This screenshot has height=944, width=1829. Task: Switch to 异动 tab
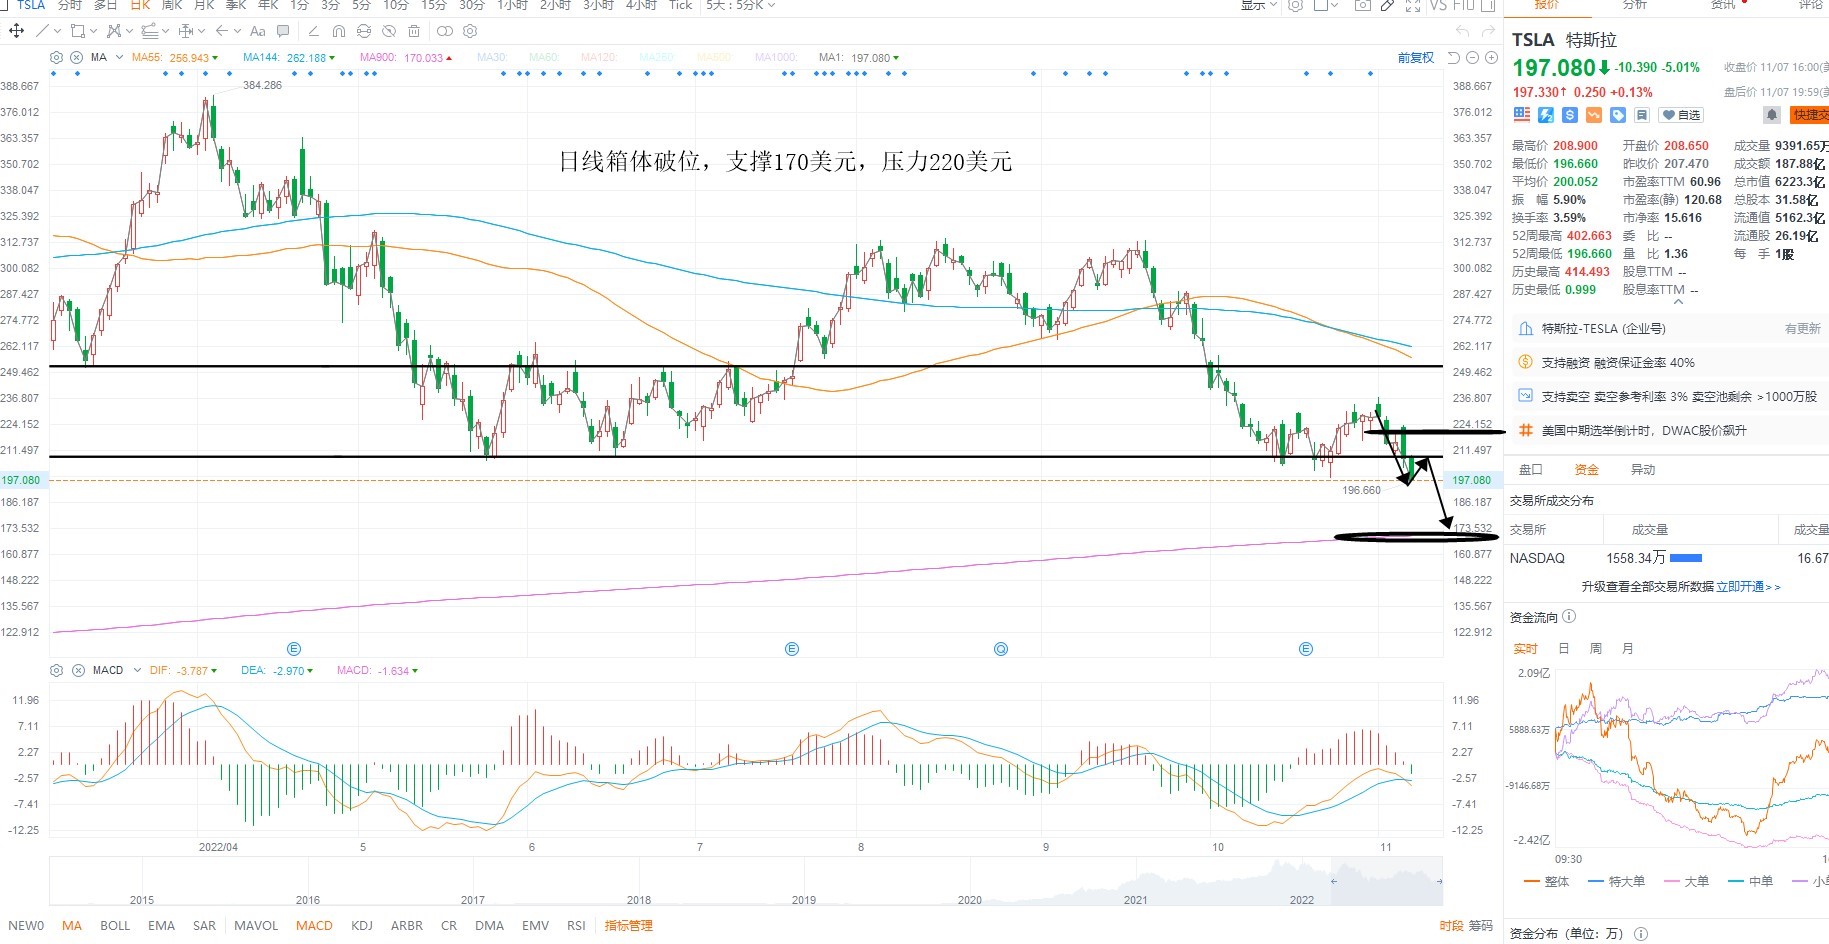[x=1643, y=469]
